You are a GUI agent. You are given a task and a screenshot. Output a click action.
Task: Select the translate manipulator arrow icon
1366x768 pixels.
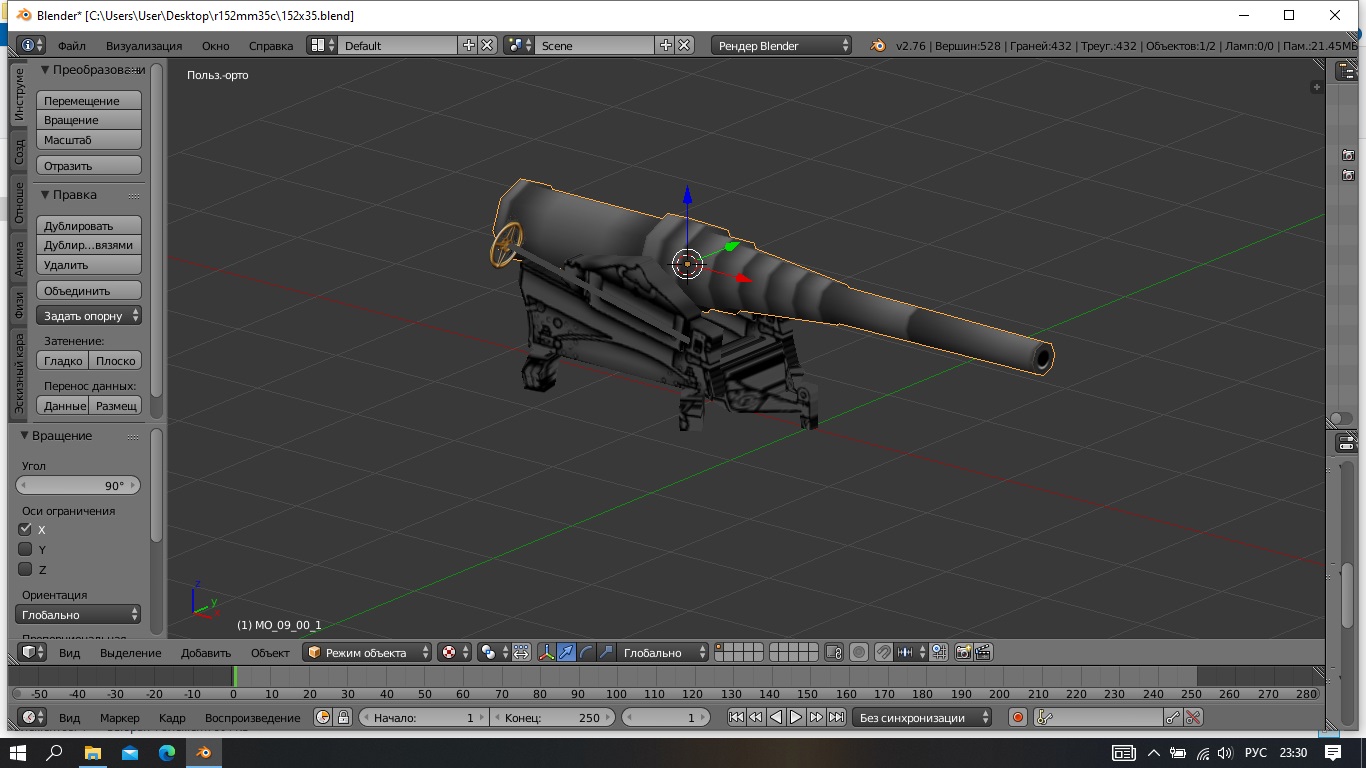[567, 652]
